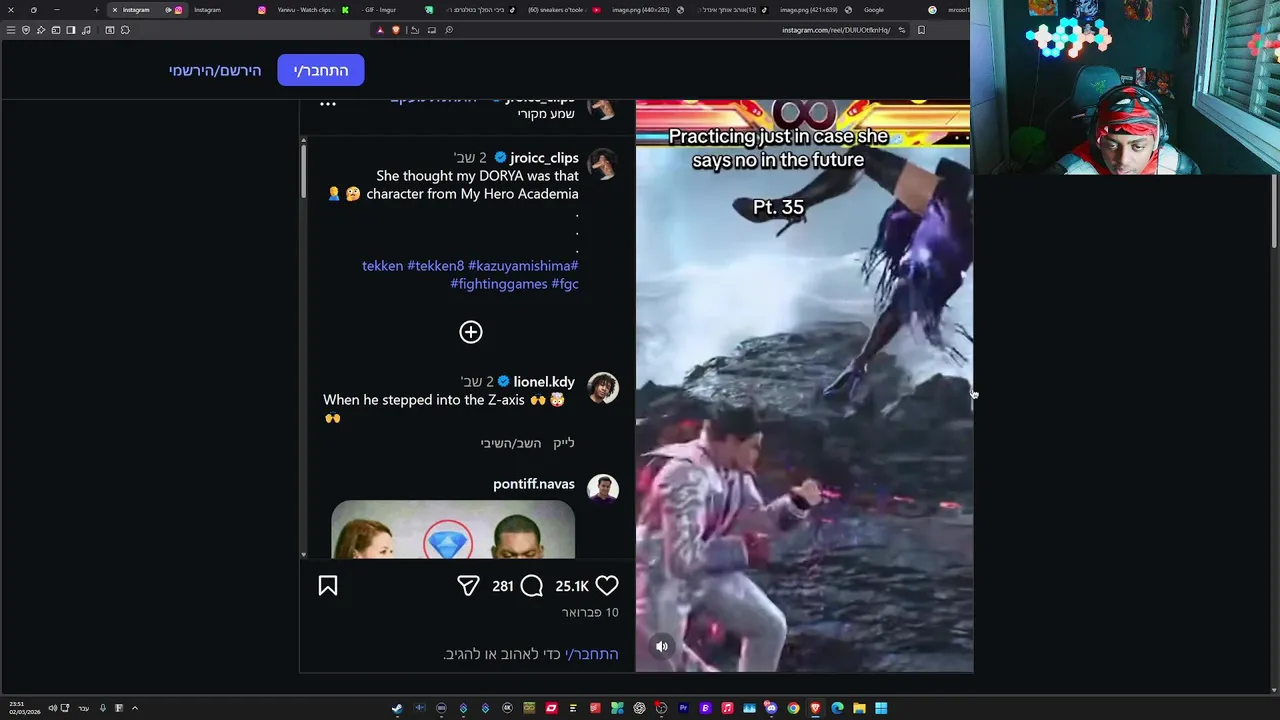The height and width of the screenshot is (720, 1280).
Task: Open ChatGPT app from the taskbar
Action: tap(639, 708)
